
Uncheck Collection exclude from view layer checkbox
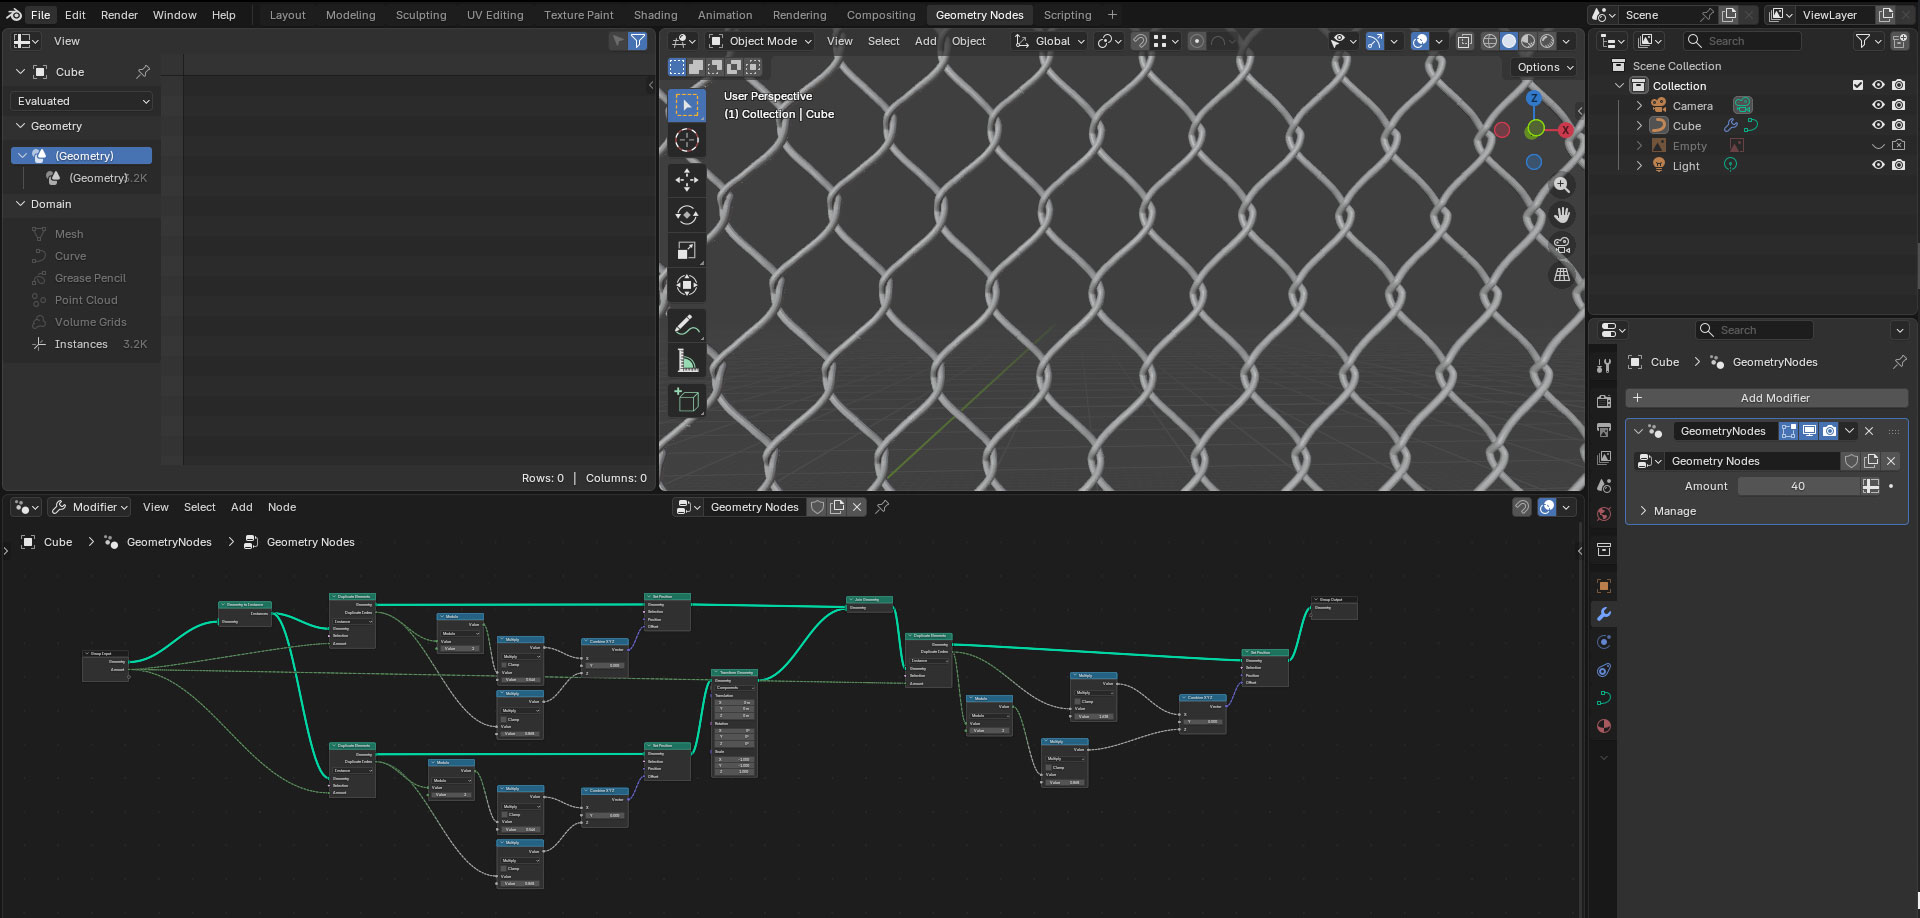point(1858,86)
